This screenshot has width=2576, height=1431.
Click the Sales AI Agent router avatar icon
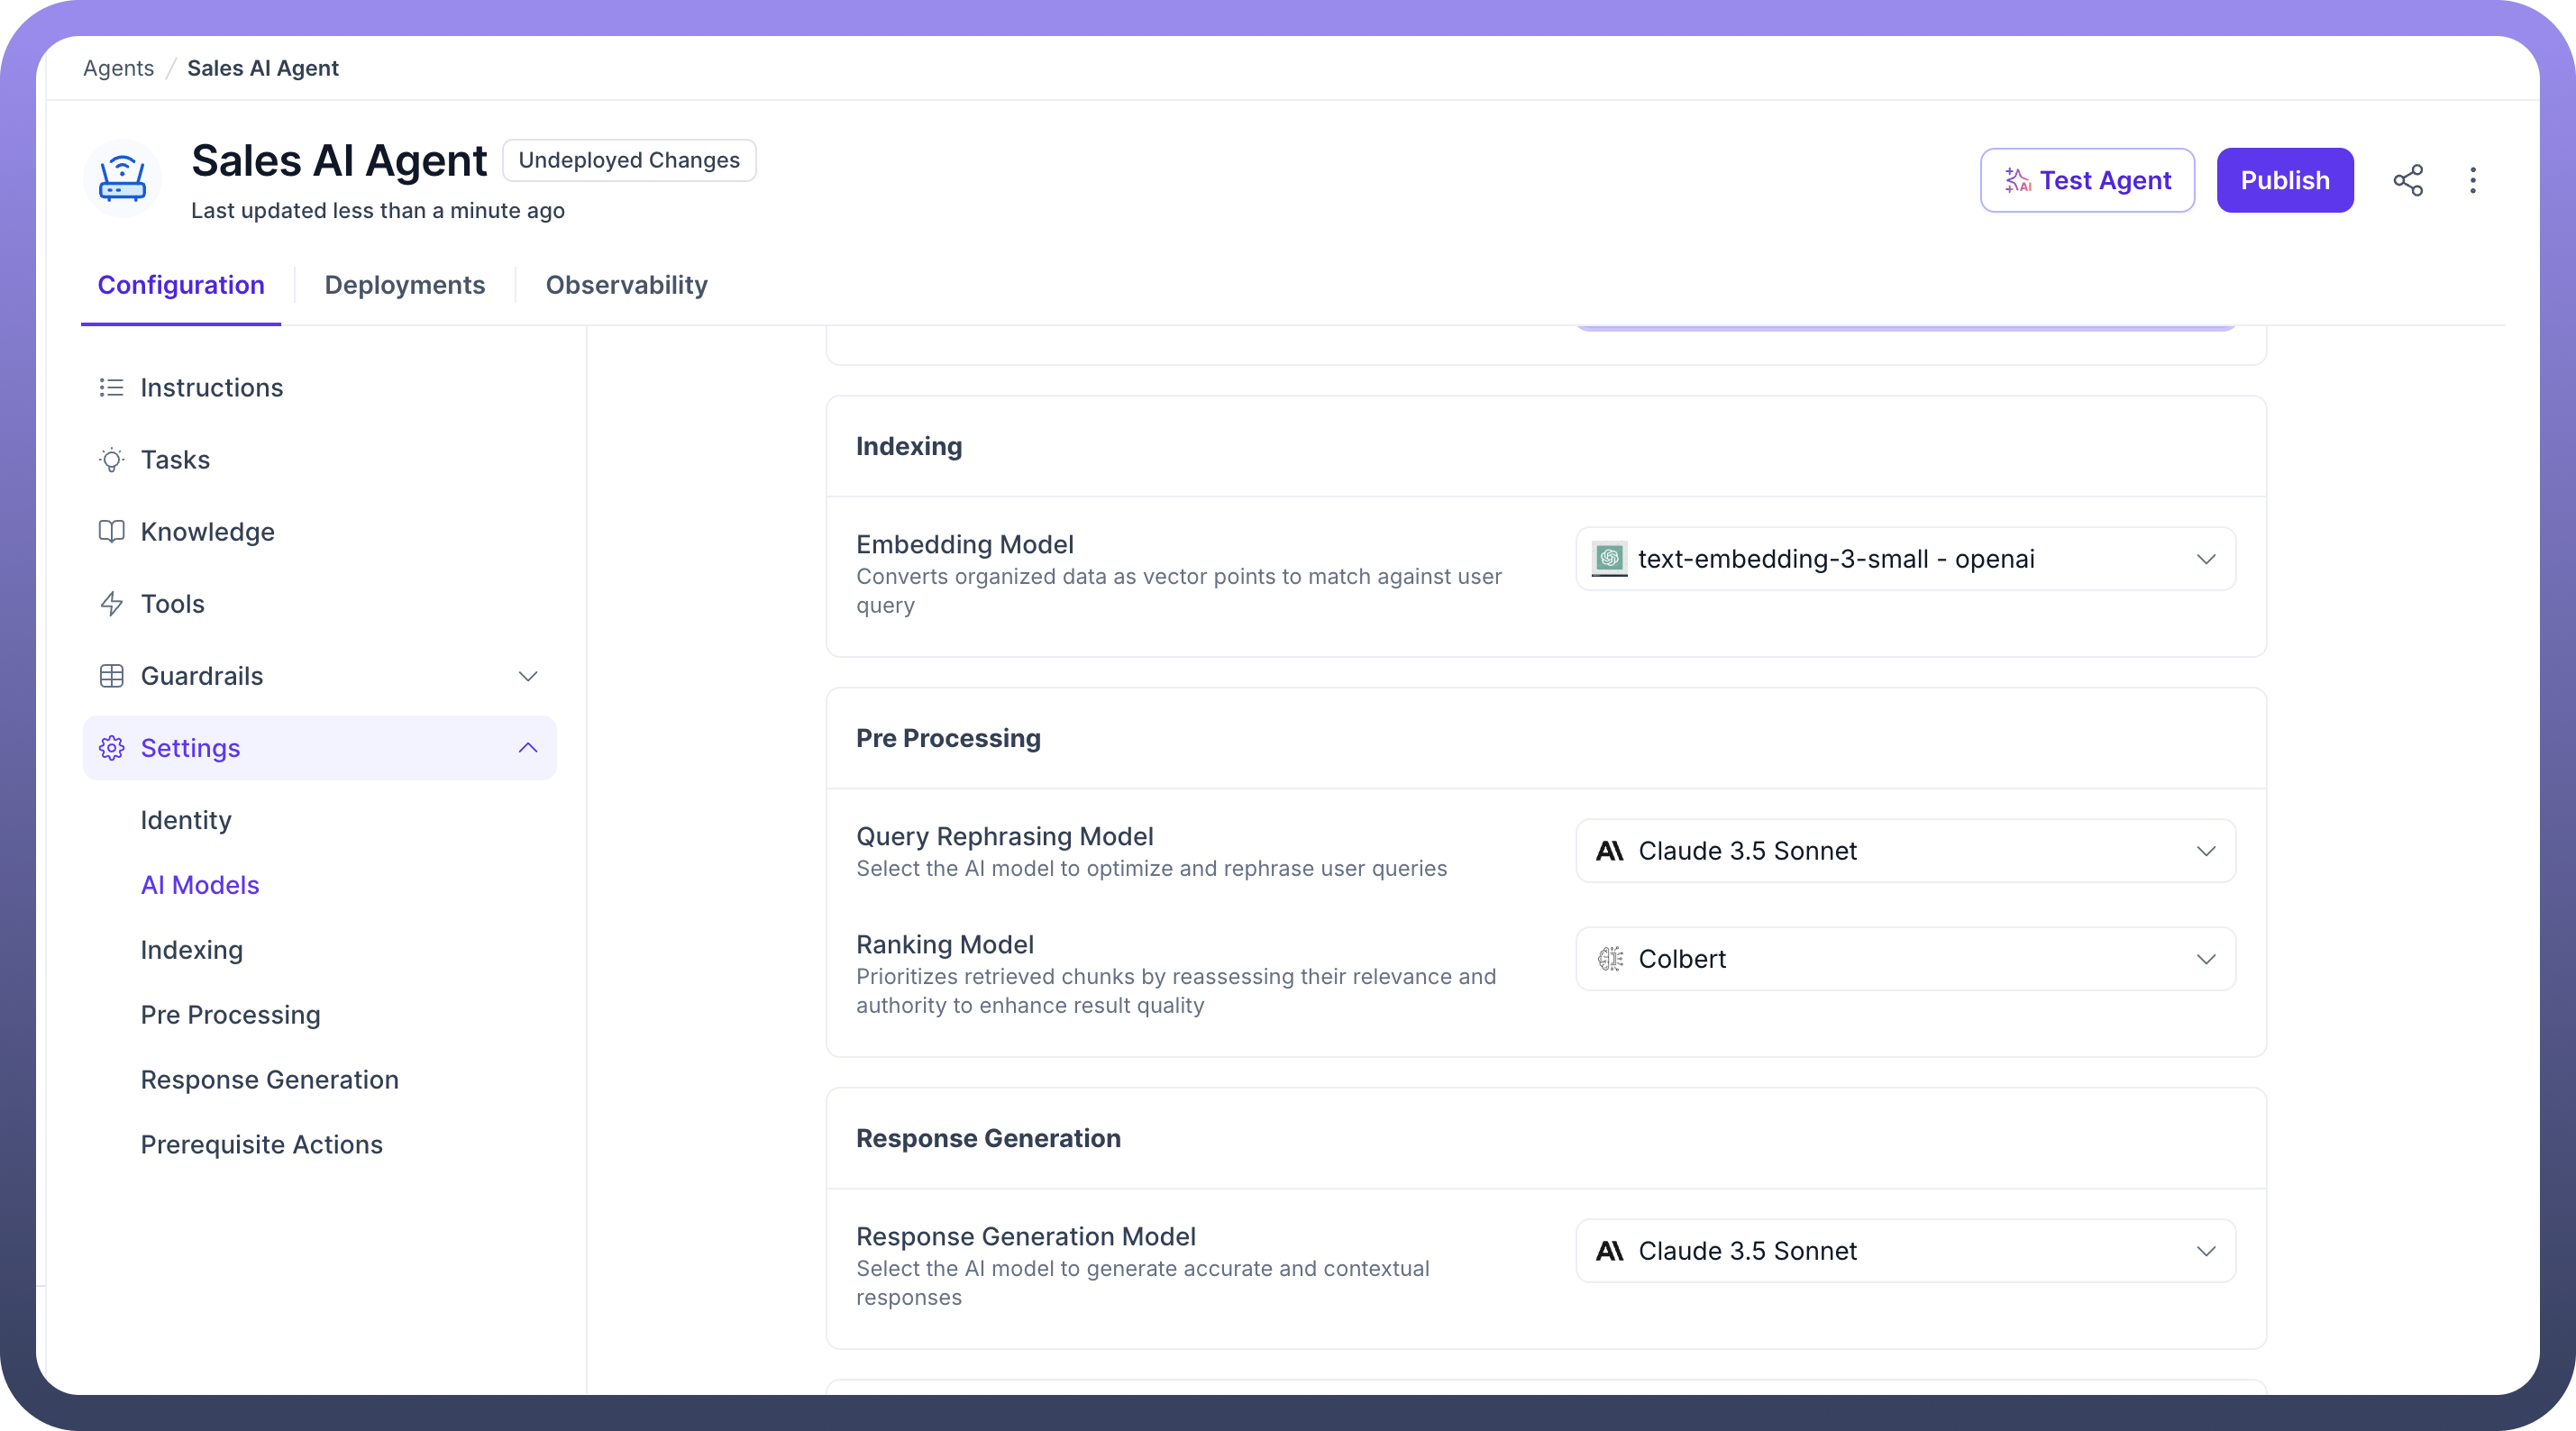(x=122, y=179)
